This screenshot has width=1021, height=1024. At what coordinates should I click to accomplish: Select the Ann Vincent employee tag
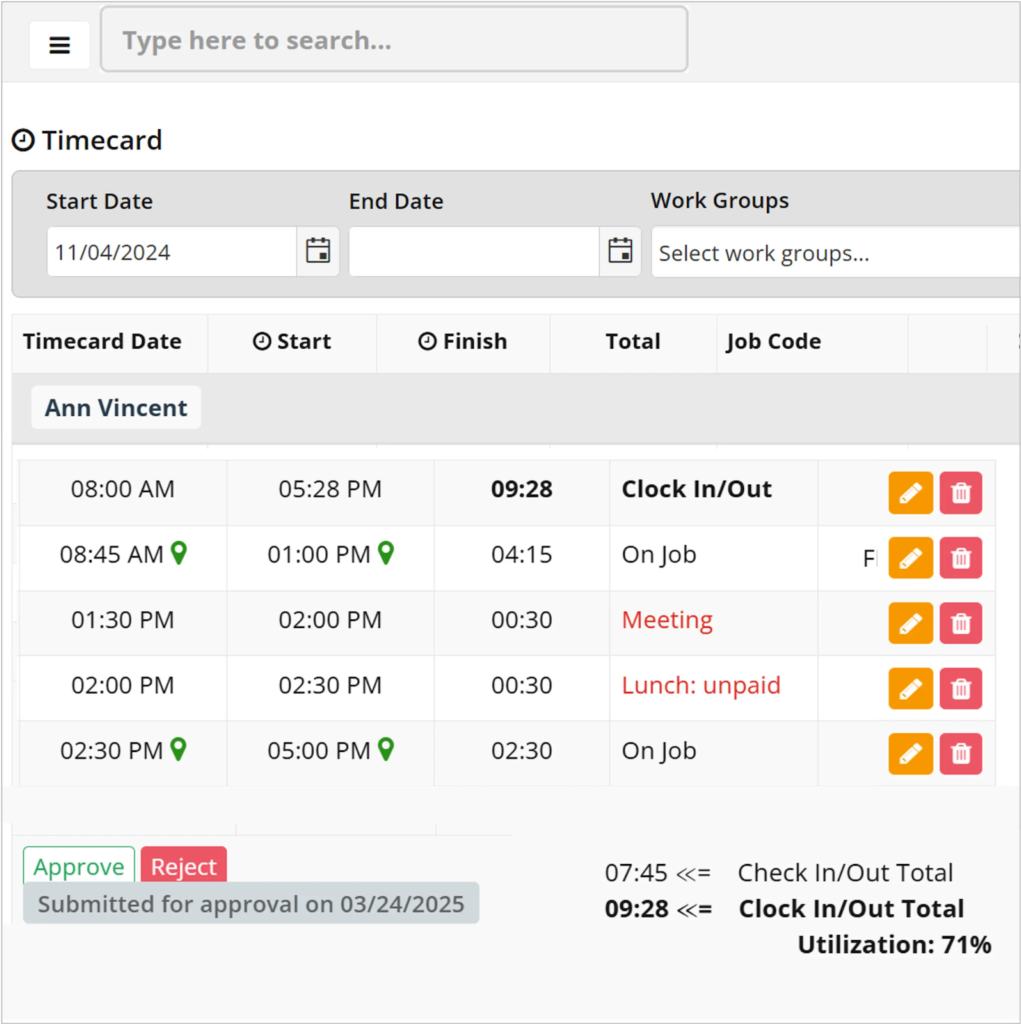[x=116, y=408]
